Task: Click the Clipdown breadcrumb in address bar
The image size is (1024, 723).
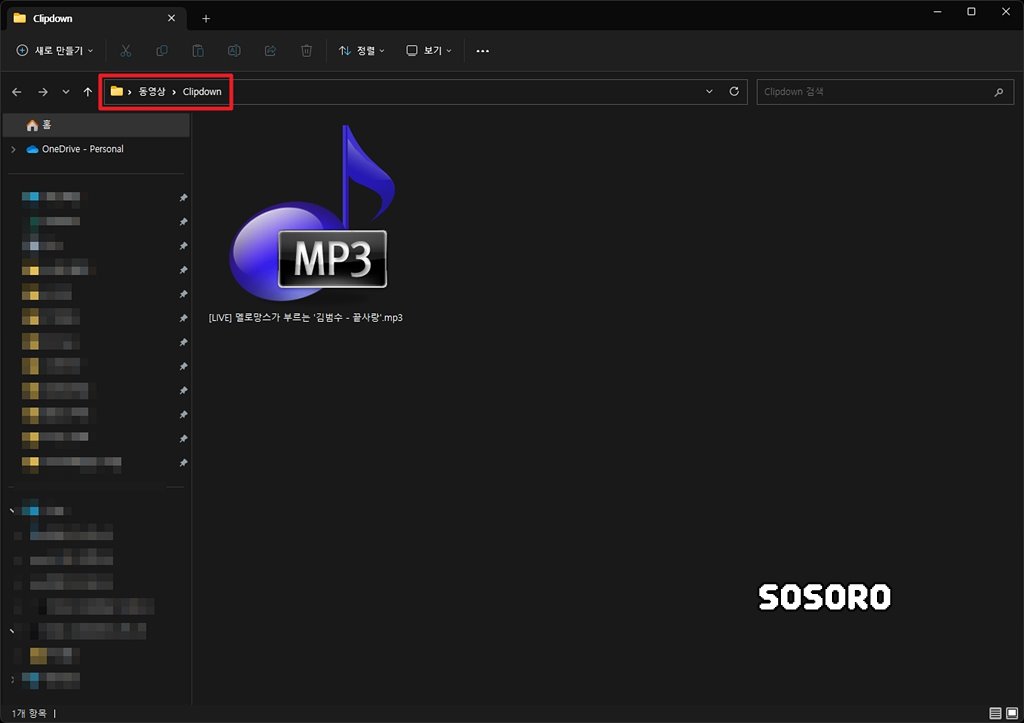Action: [202, 91]
